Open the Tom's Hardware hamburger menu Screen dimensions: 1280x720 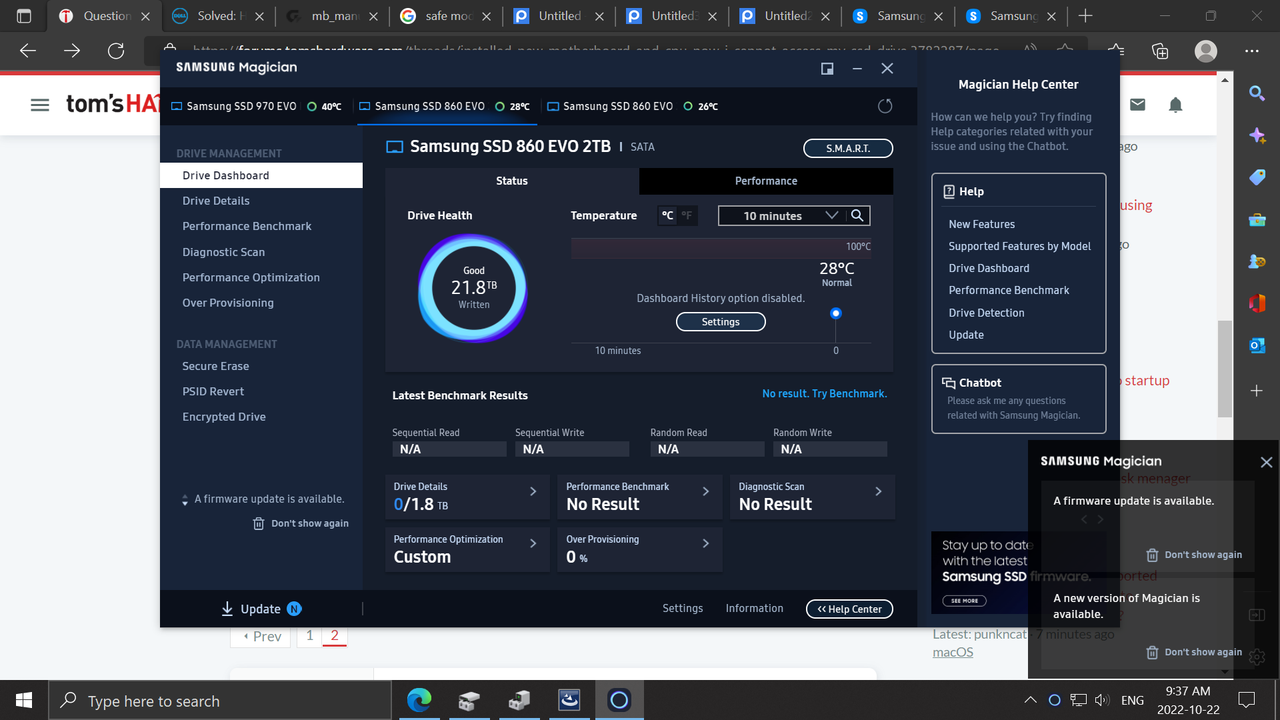40,104
